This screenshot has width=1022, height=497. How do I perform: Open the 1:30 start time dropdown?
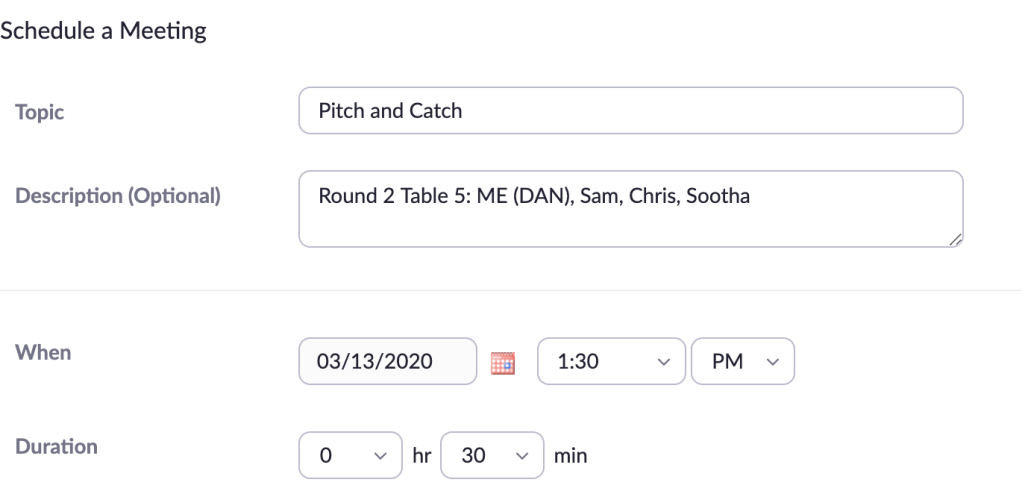tap(612, 362)
